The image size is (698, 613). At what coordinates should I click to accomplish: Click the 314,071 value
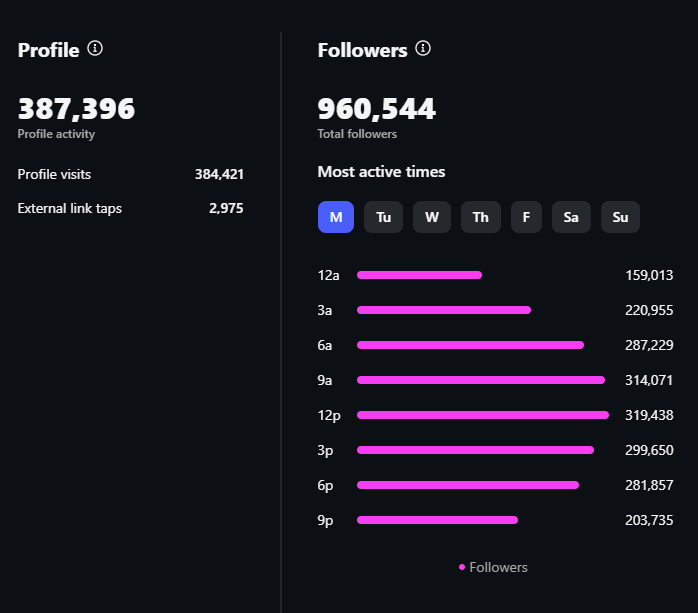point(649,380)
